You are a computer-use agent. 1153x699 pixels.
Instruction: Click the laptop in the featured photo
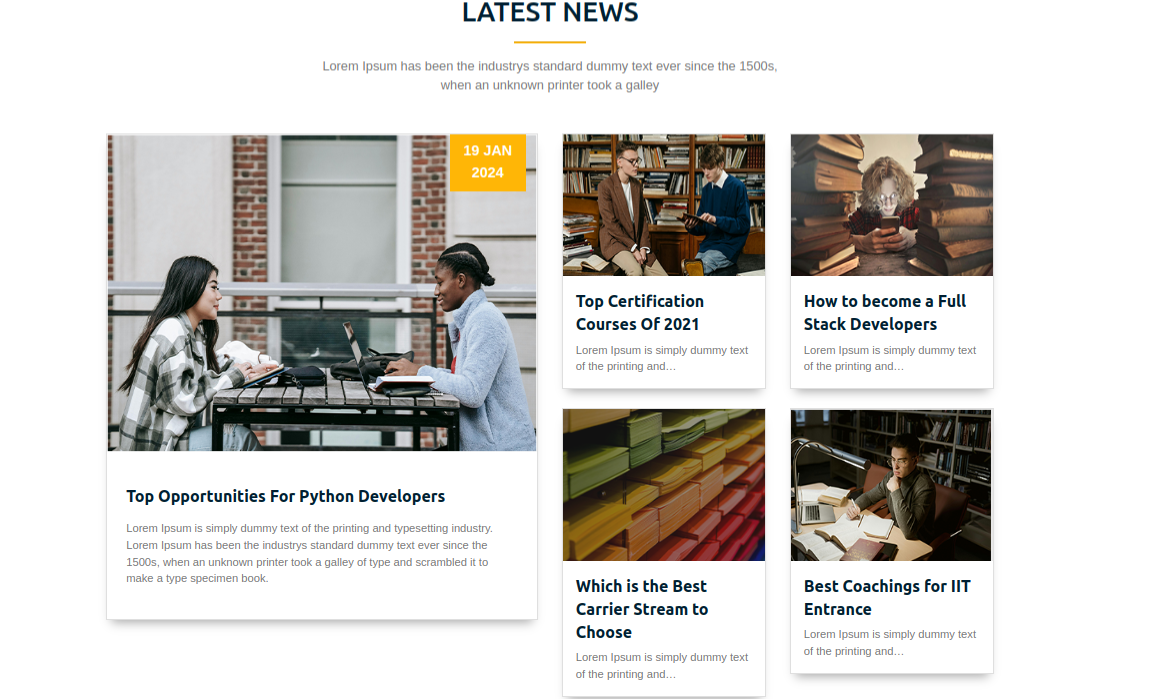[357, 351]
